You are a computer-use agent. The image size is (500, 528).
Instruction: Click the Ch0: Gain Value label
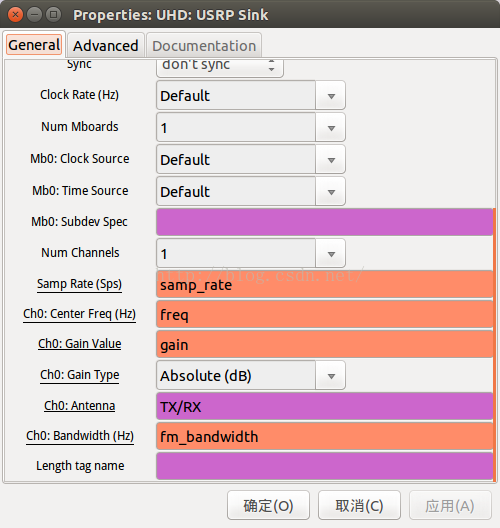(x=79, y=344)
